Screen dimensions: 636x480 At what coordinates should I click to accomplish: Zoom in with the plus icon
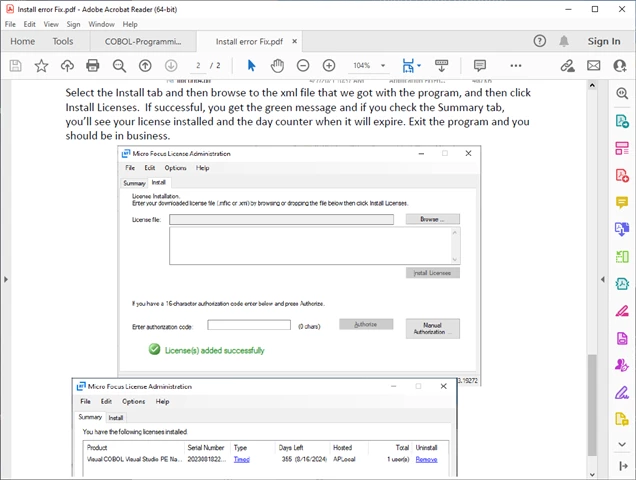coord(329,65)
